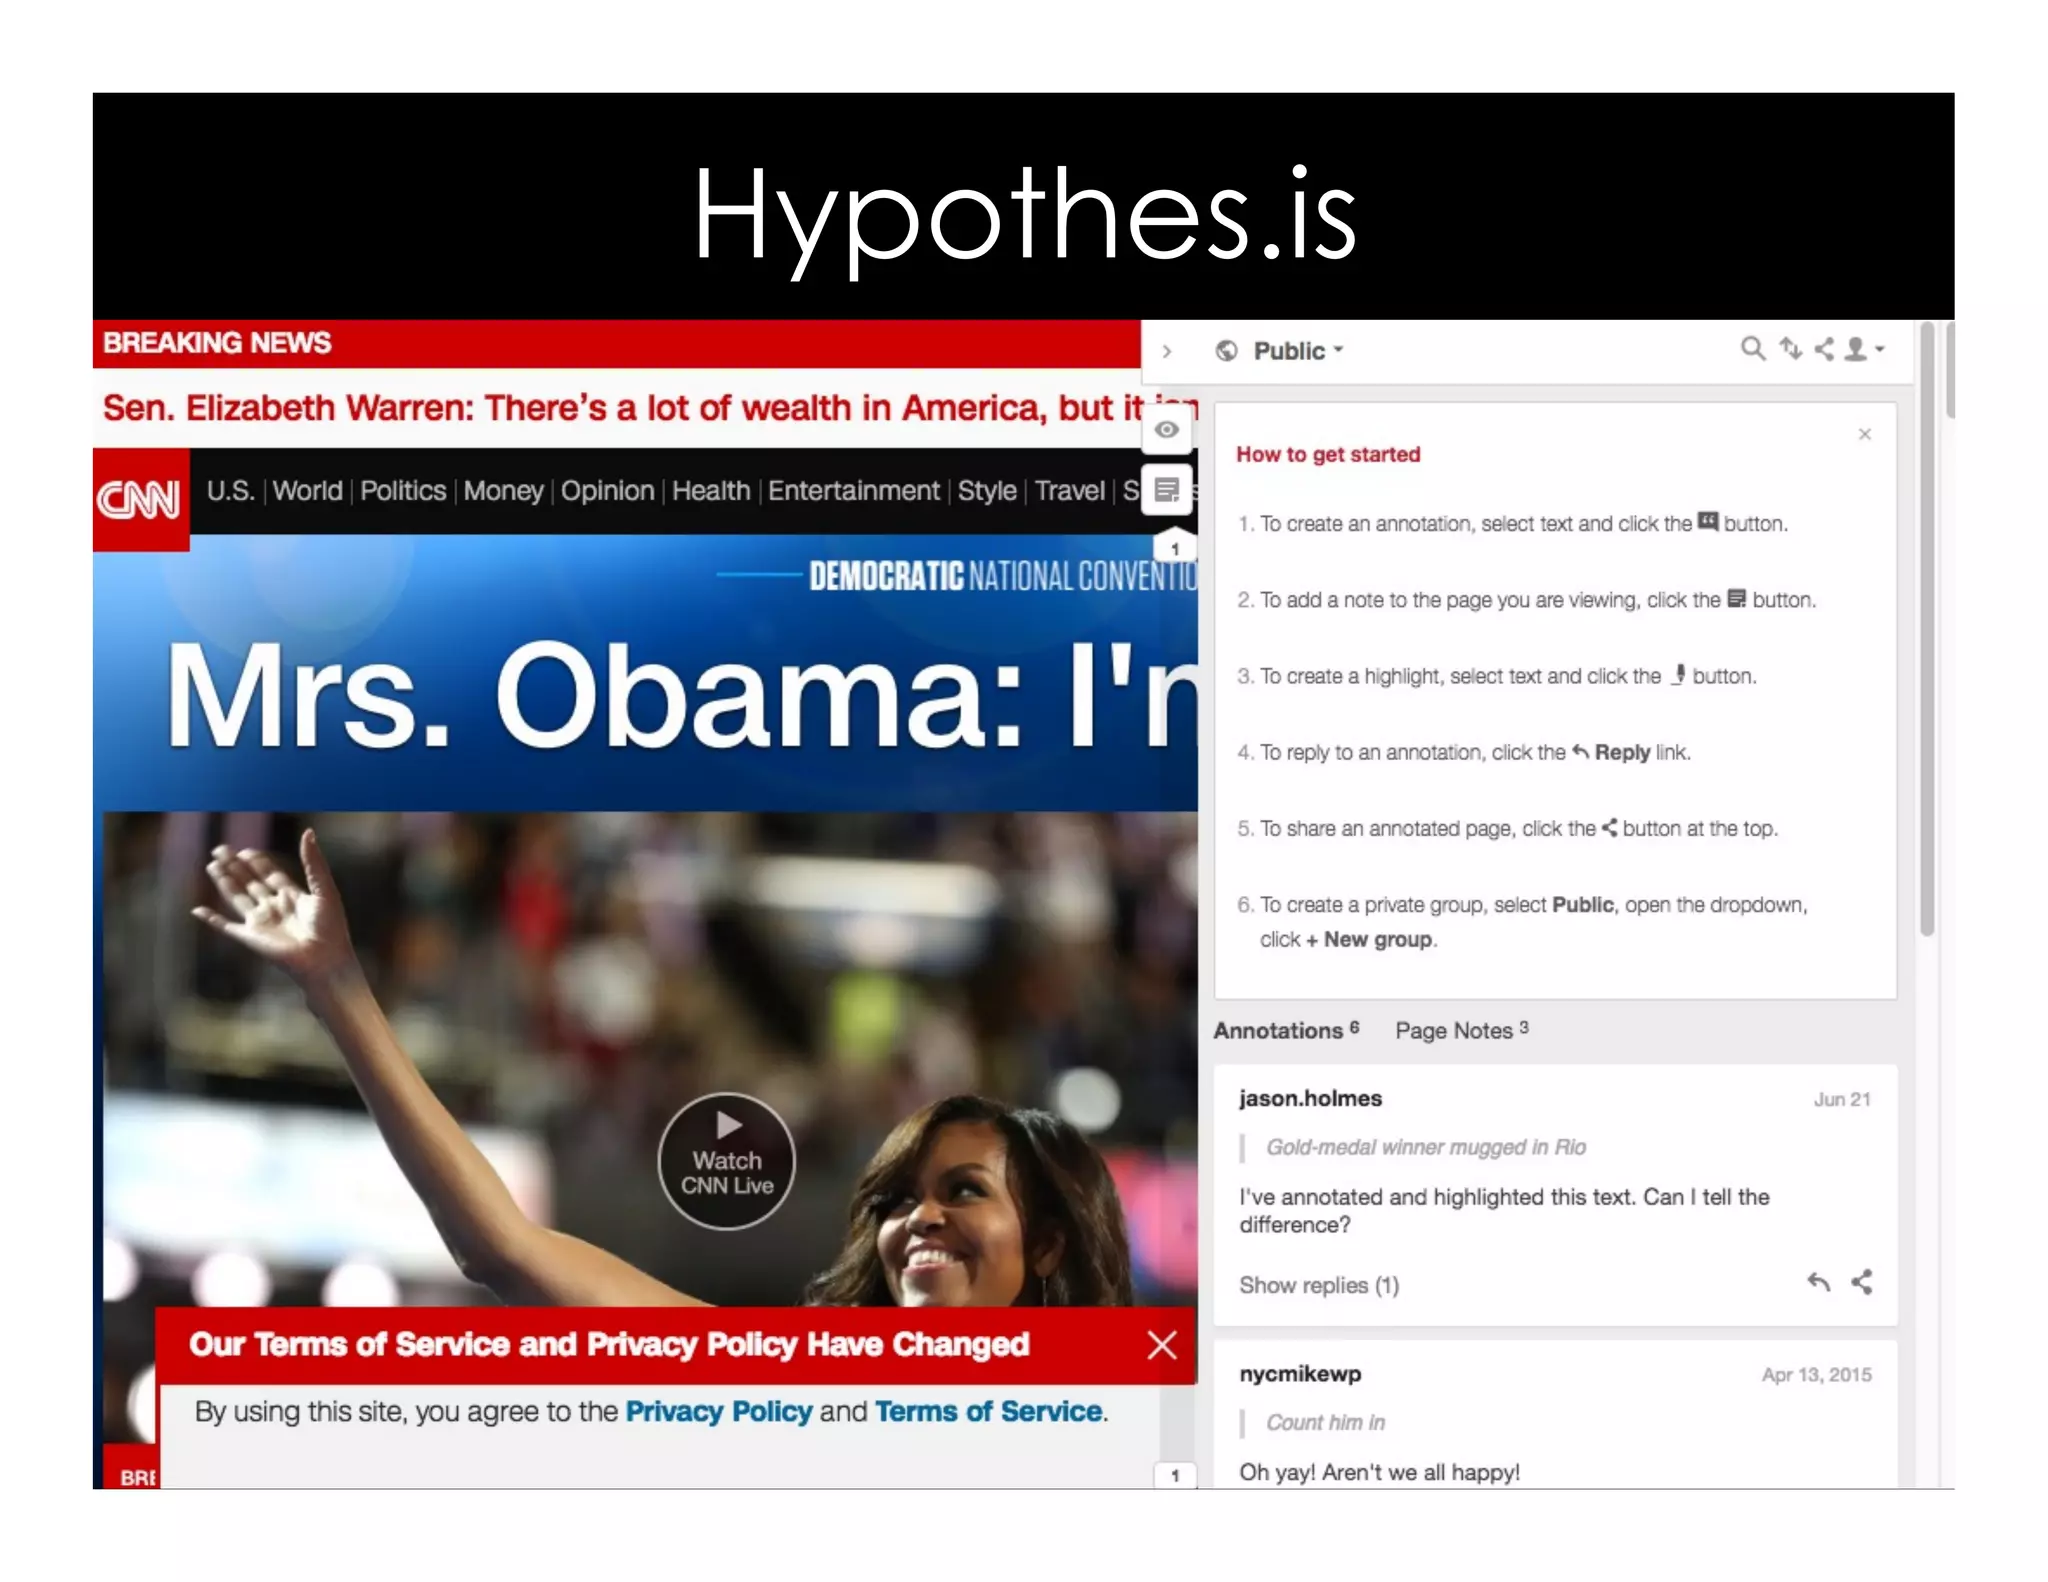Open the jason.holmes username
Image resolution: width=2048 pixels, height=1582 pixels.
[x=1310, y=1098]
